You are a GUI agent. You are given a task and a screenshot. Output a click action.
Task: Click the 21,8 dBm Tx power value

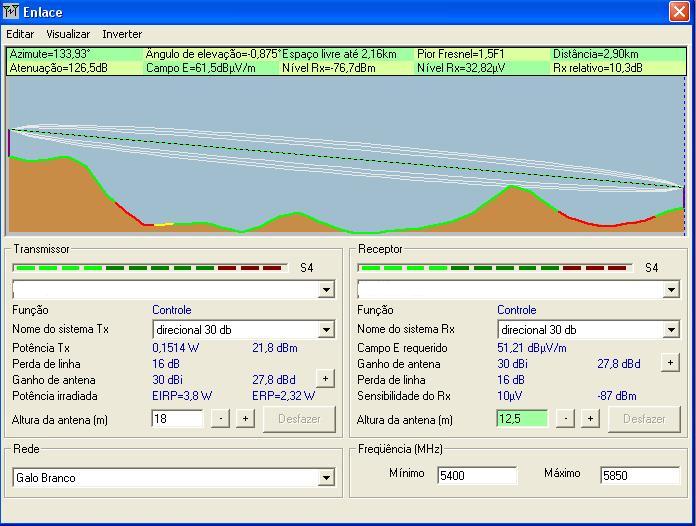[x=274, y=348]
